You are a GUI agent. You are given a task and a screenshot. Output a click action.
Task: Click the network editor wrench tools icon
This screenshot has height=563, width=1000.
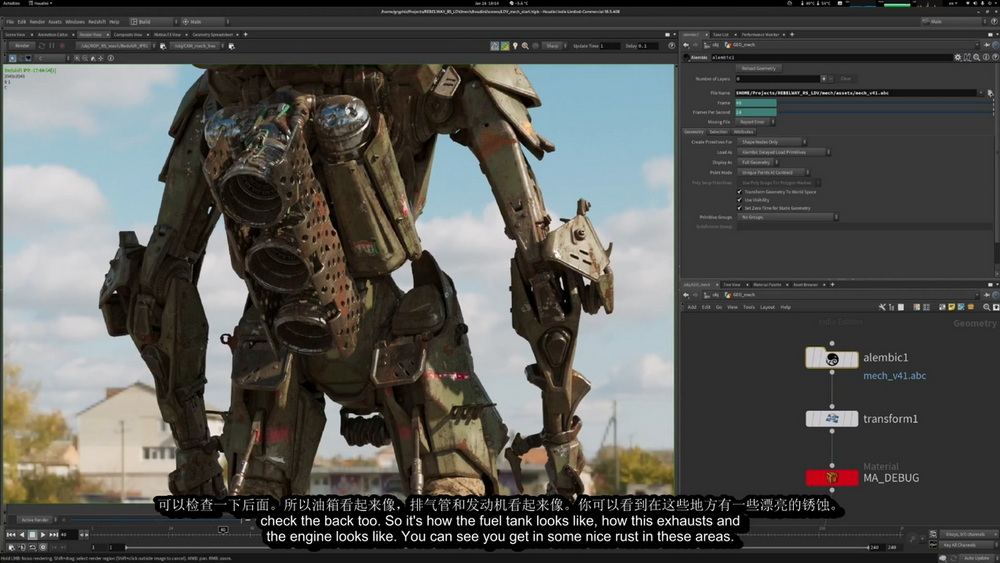tap(882, 307)
